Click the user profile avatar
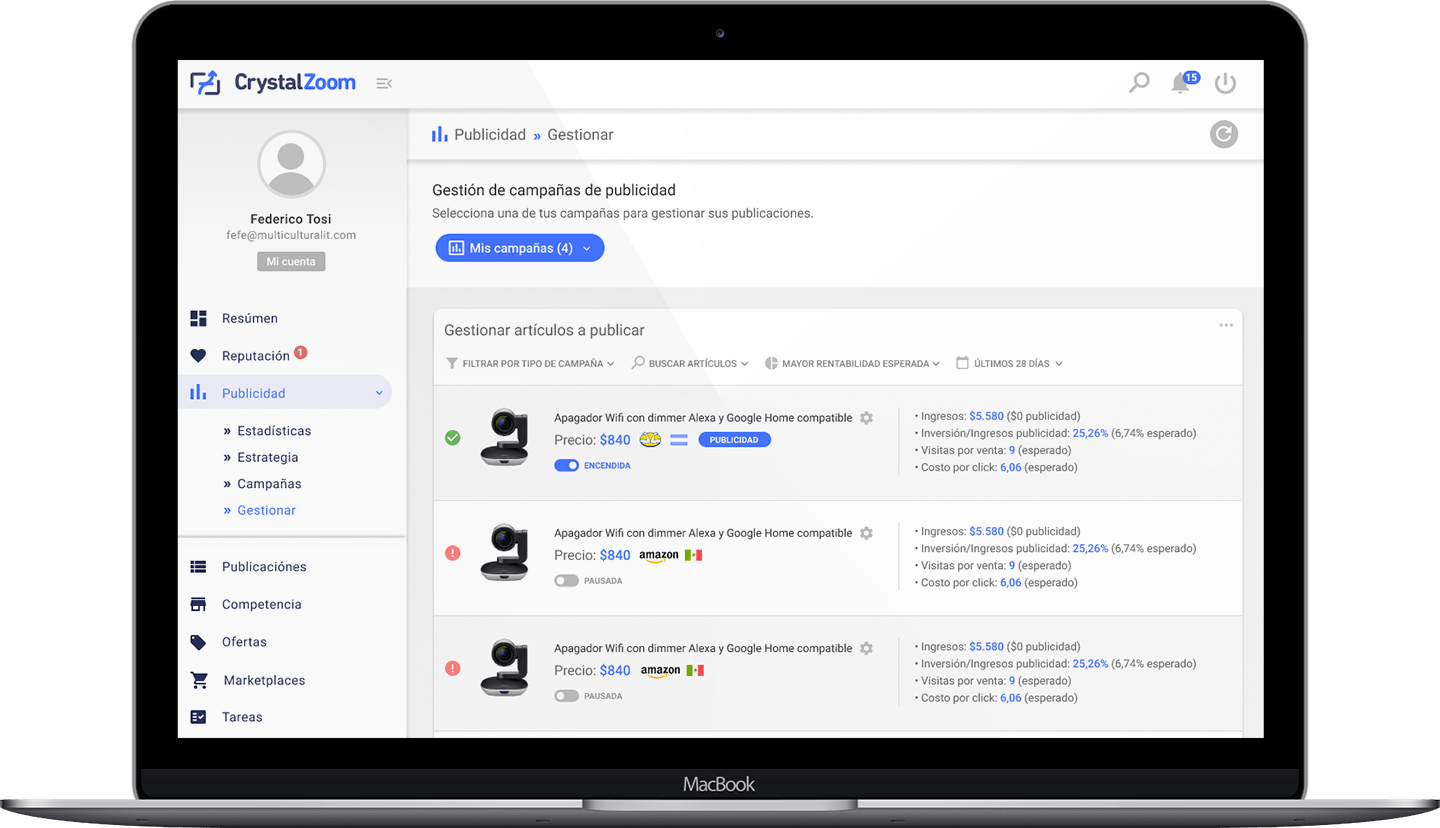 pos(291,163)
